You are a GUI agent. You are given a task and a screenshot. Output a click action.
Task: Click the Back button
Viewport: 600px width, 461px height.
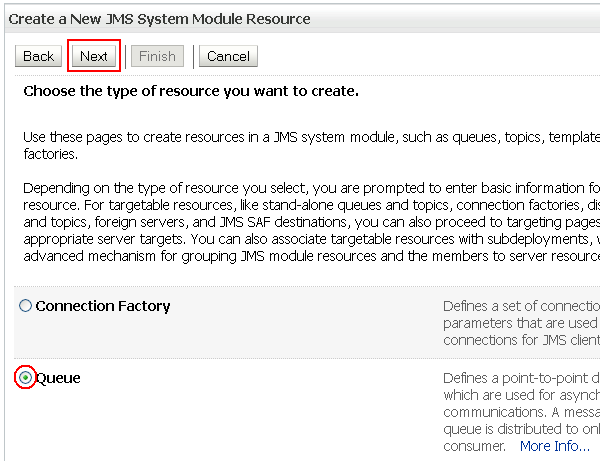[x=38, y=56]
